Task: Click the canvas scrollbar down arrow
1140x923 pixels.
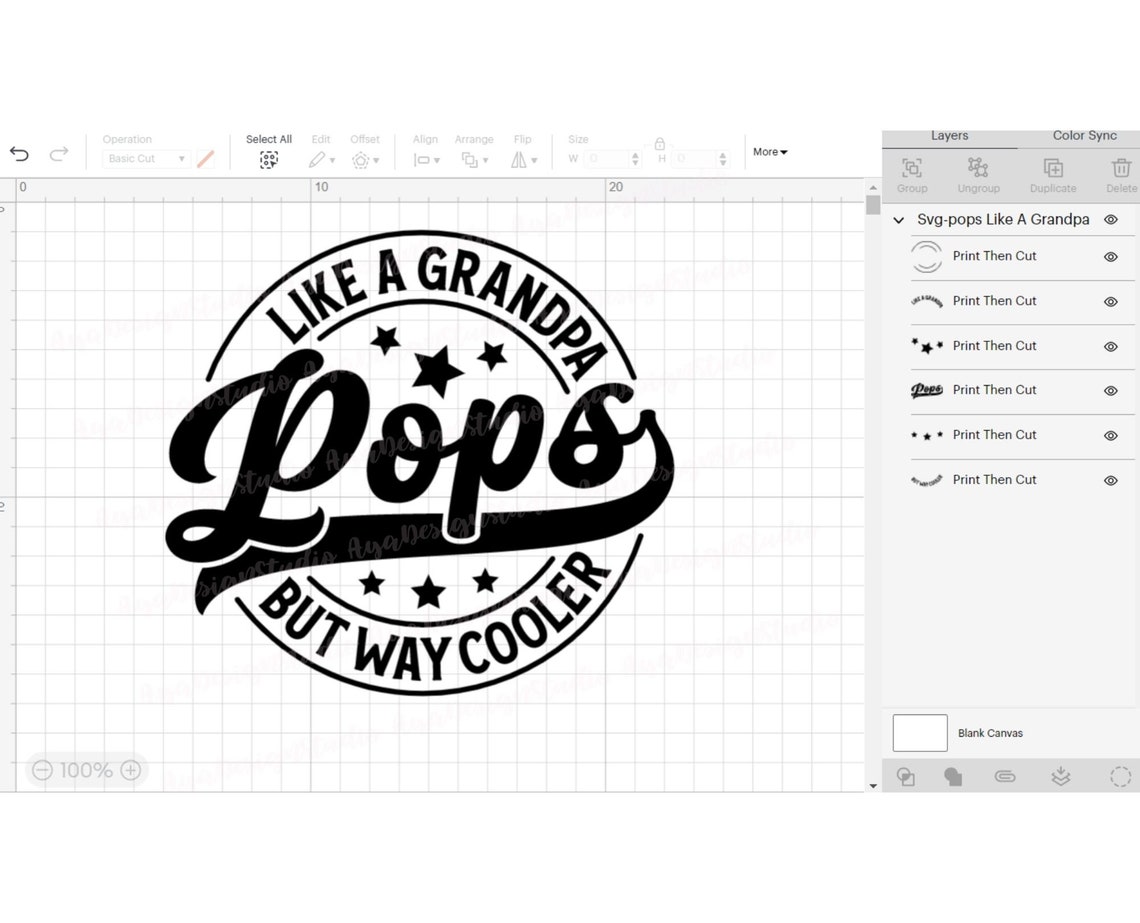Action: 873,786
